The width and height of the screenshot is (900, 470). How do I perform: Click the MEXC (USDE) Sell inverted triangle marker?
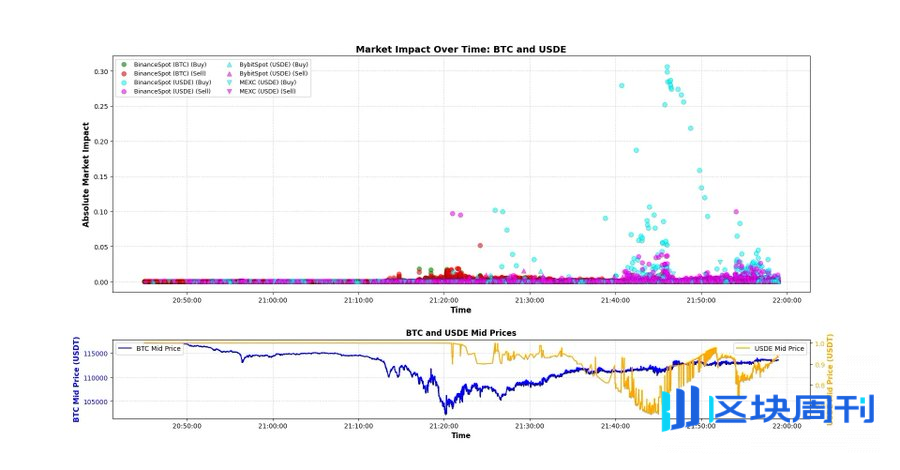point(229,91)
